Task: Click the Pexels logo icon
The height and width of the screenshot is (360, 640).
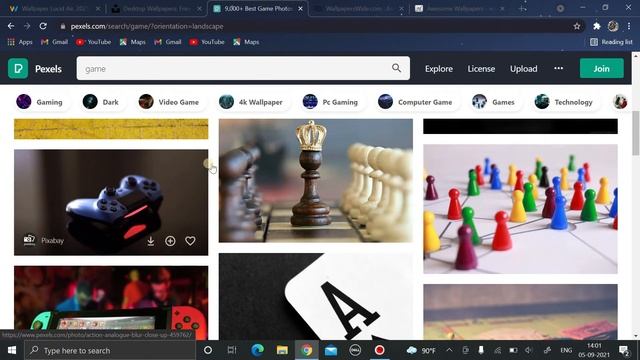Action: point(18,68)
